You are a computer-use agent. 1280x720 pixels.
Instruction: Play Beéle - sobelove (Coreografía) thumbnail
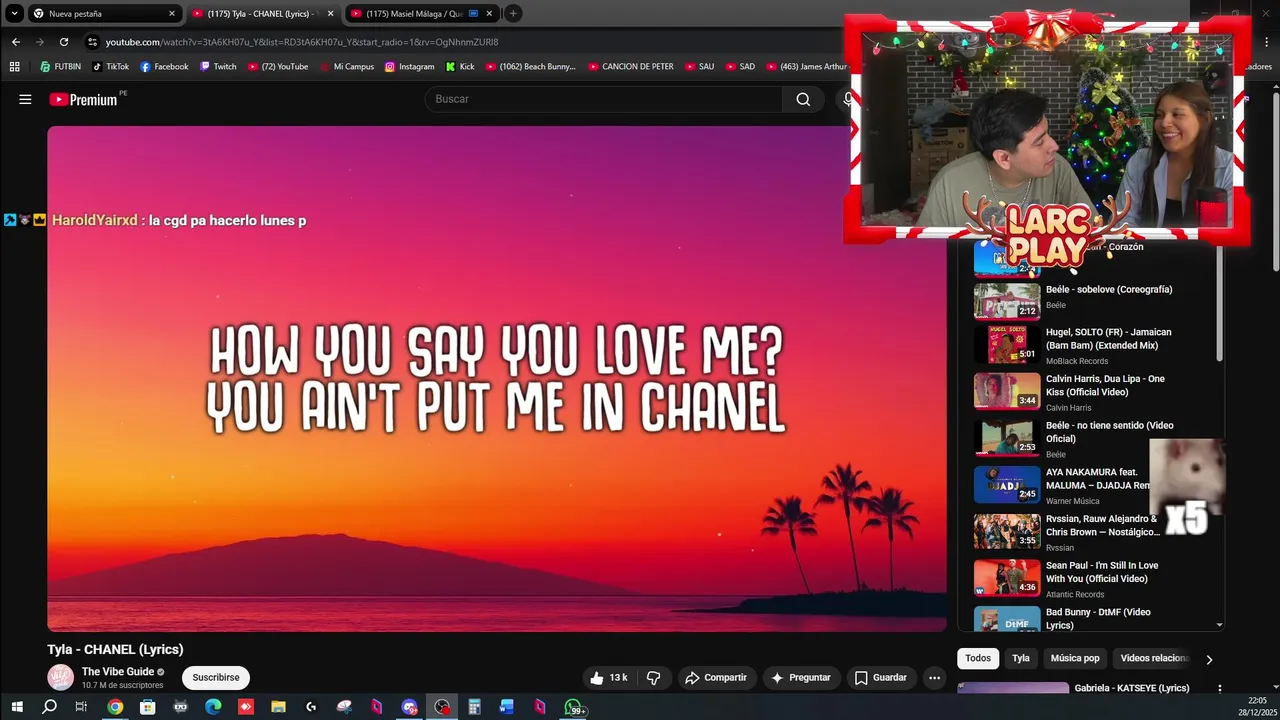click(x=1007, y=300)
